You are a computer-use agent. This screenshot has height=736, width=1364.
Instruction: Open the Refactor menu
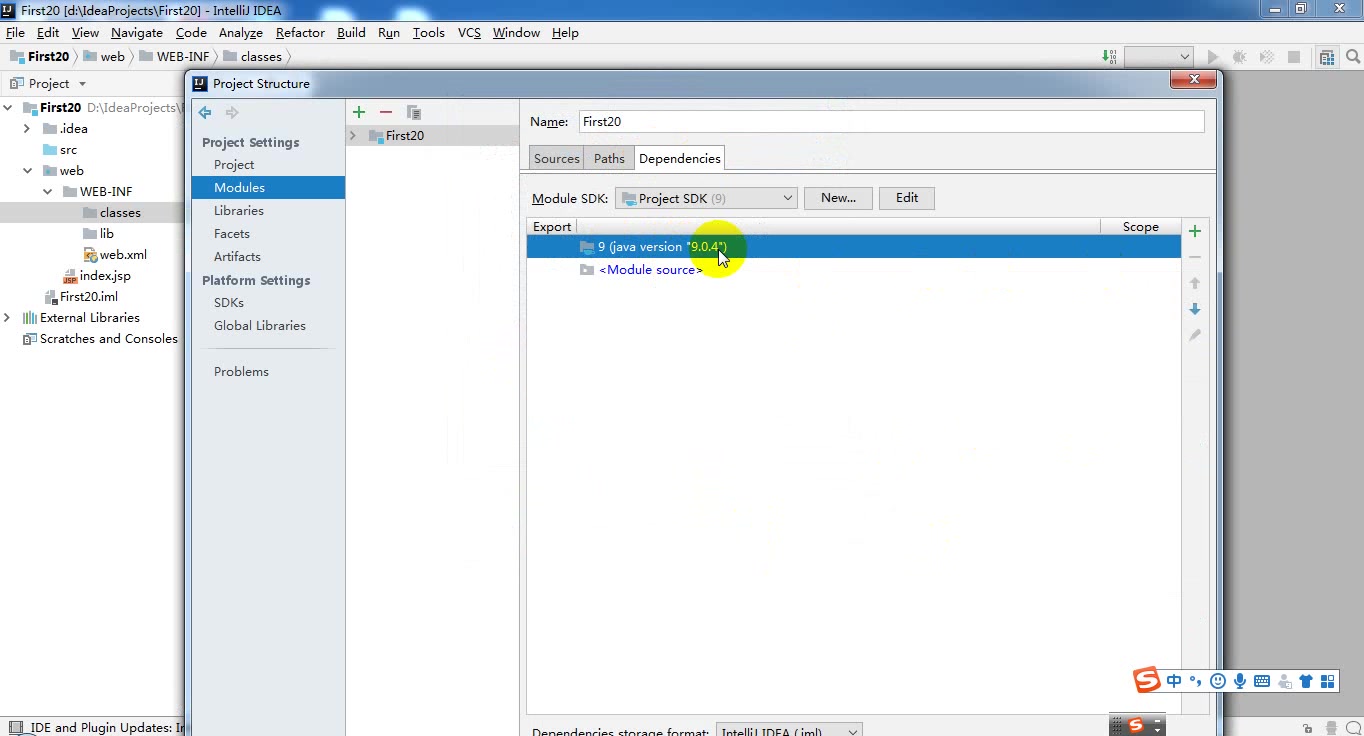[x=300, y=32]
